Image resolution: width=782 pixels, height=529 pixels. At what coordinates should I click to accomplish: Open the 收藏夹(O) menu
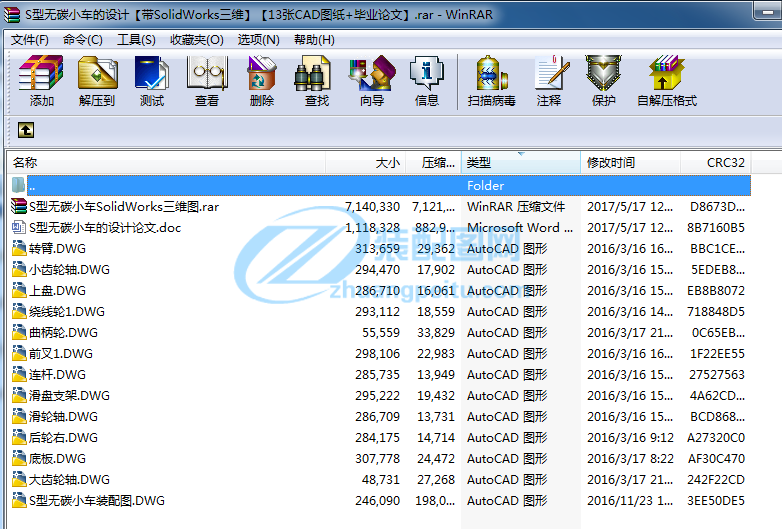tap(196, 40)
